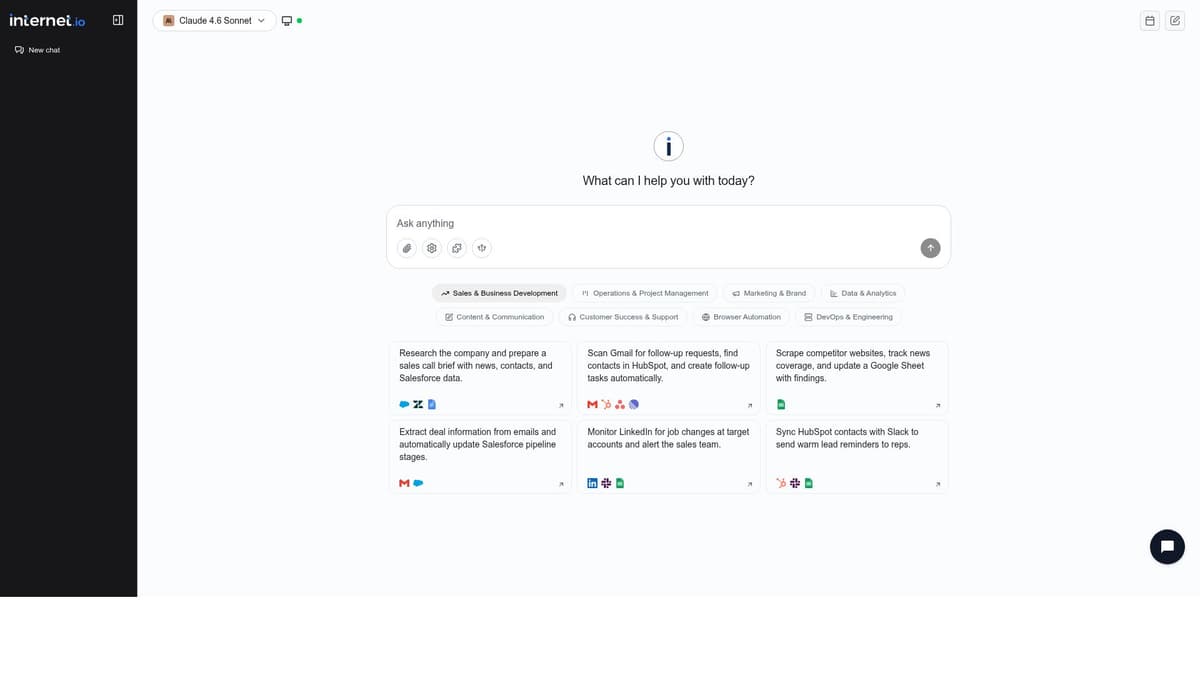The width and height of the screenshot is (1200, 675).
Task: Click the LinkedIn icon on the job changes card
Action: [x=591, y=483]
